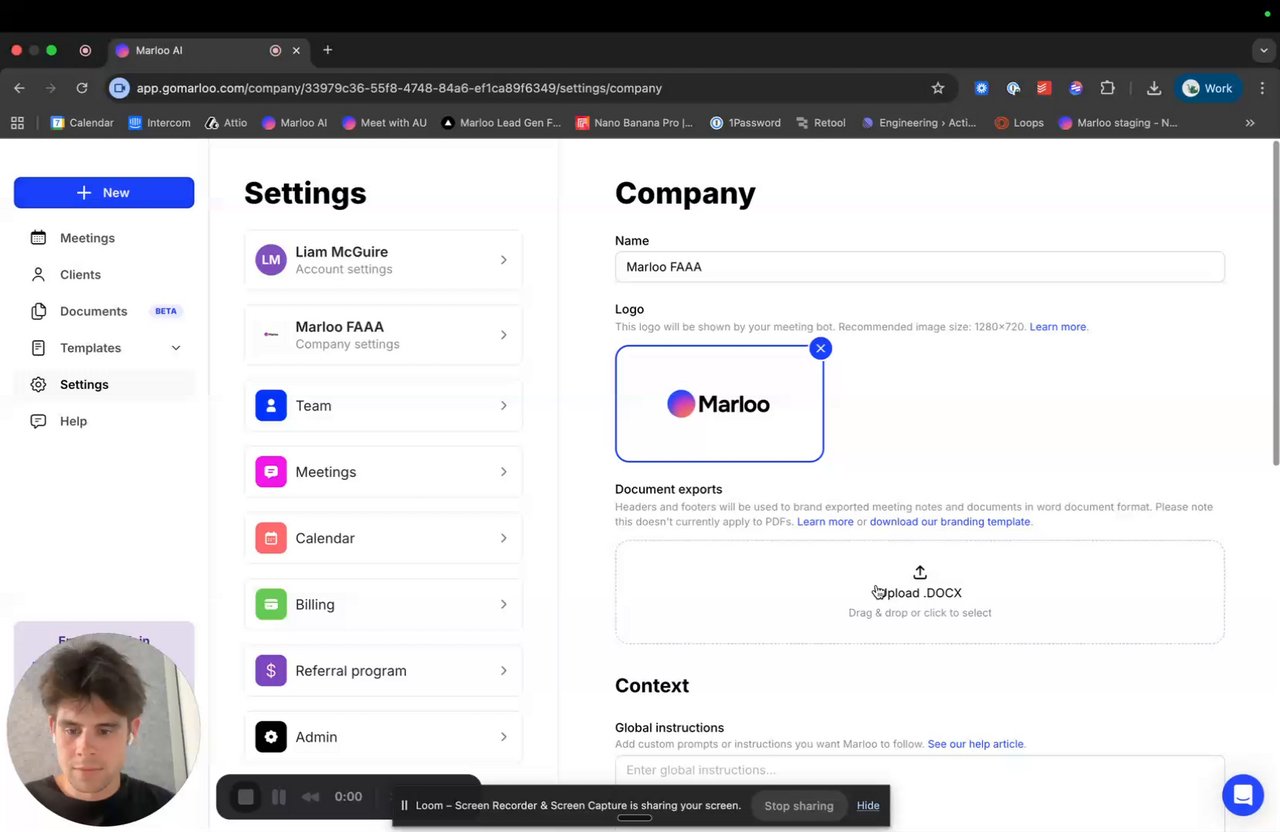Open Marloo FAAA company settings chevron
This screenshot has width=1280, height=832.
tap(503, 335)
